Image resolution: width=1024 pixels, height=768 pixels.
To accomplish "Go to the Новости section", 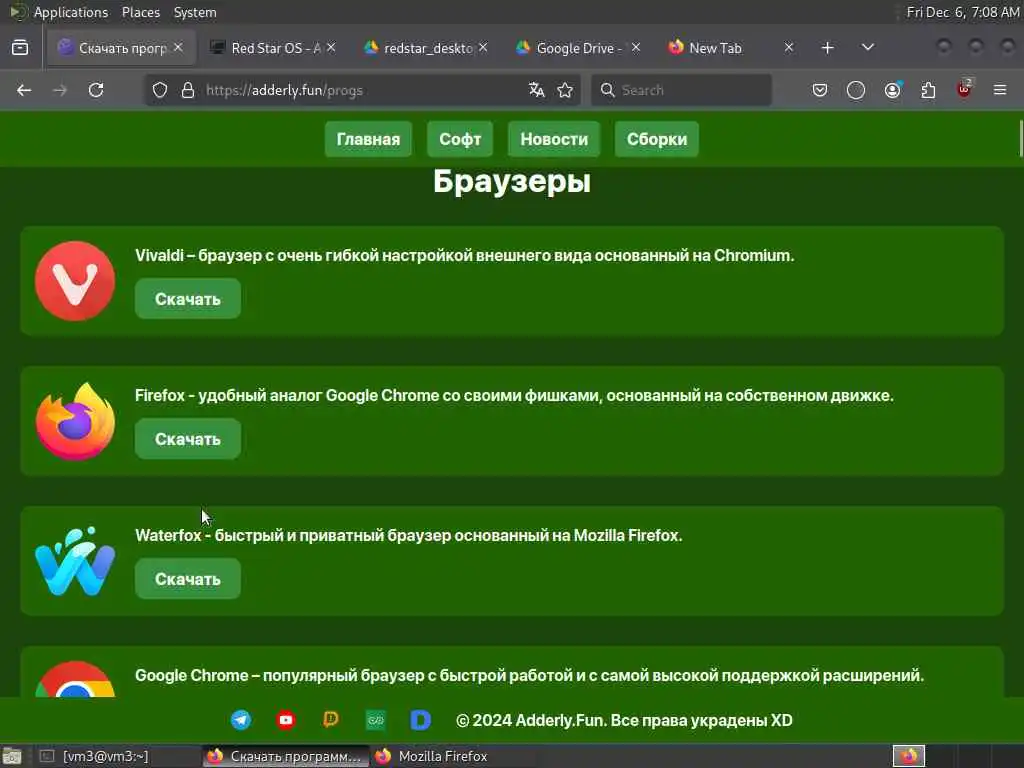I will (x=554, y=139).
